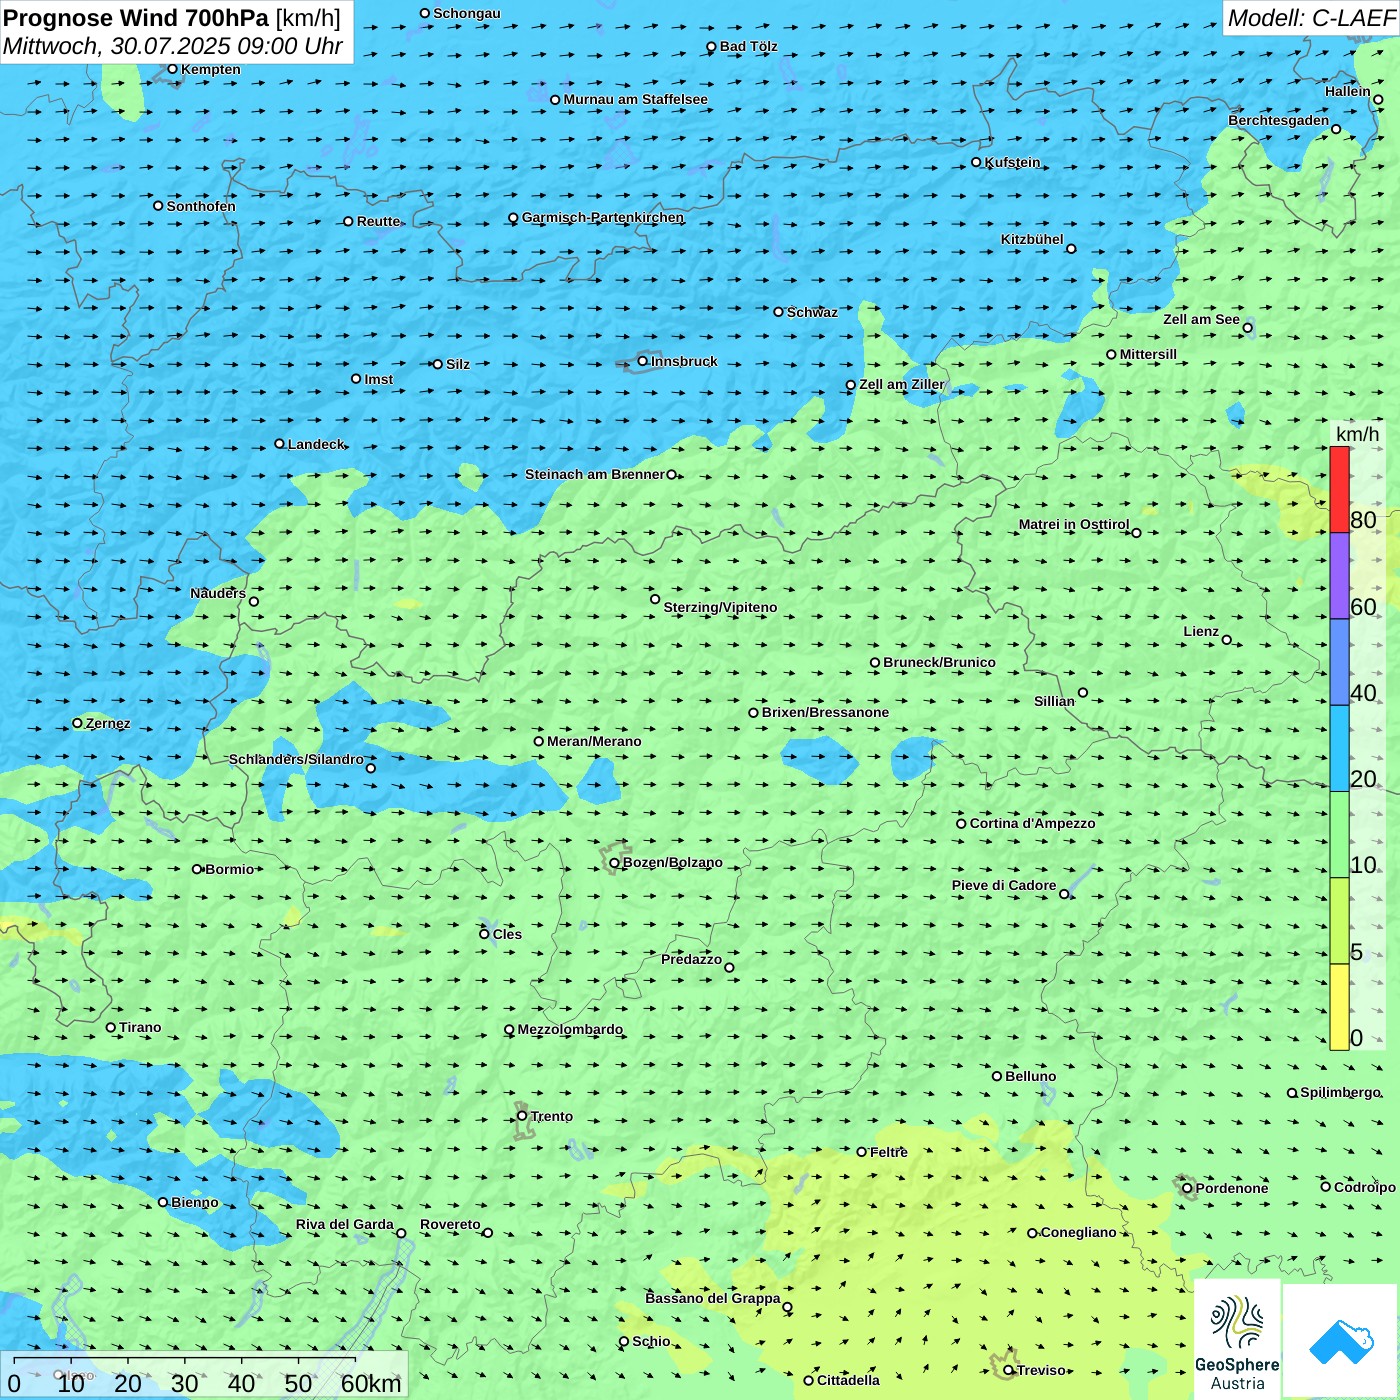
Task: Click the 'Kufstein' town label
Action: (1012, 162)
